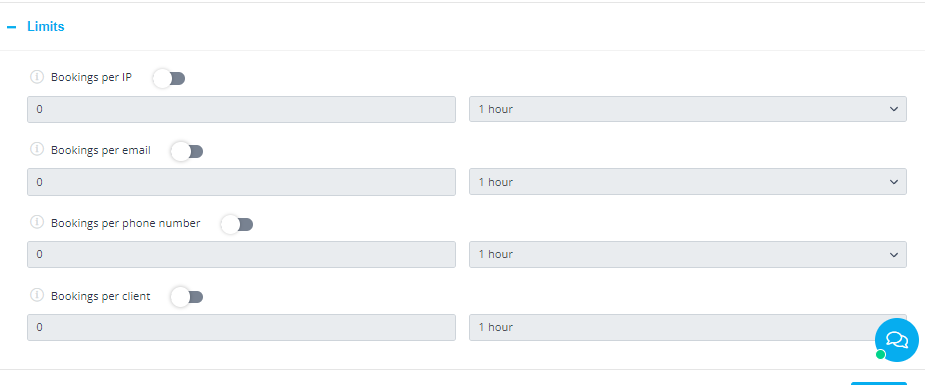Image resolution: width=925 pixels, height=385 pixels.
Task: Enable the Bookings per email toggle
Action: tap(187, 152)
